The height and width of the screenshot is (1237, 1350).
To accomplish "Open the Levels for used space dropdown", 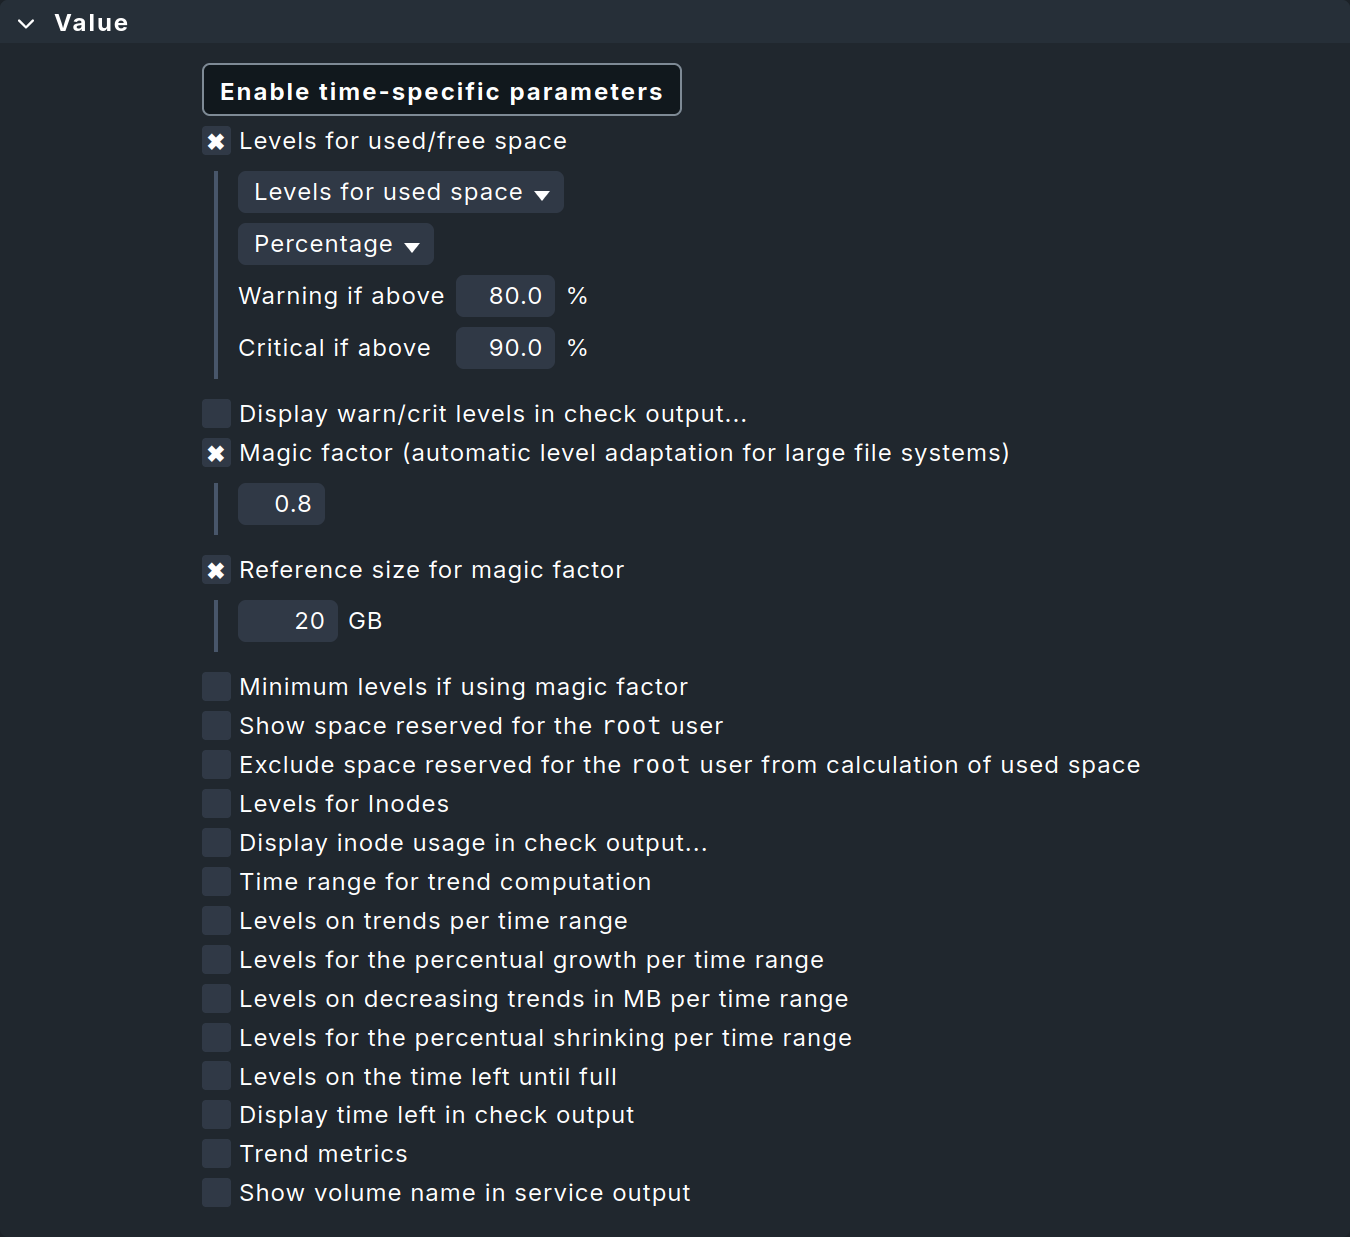I will click(x=399, y=192).
